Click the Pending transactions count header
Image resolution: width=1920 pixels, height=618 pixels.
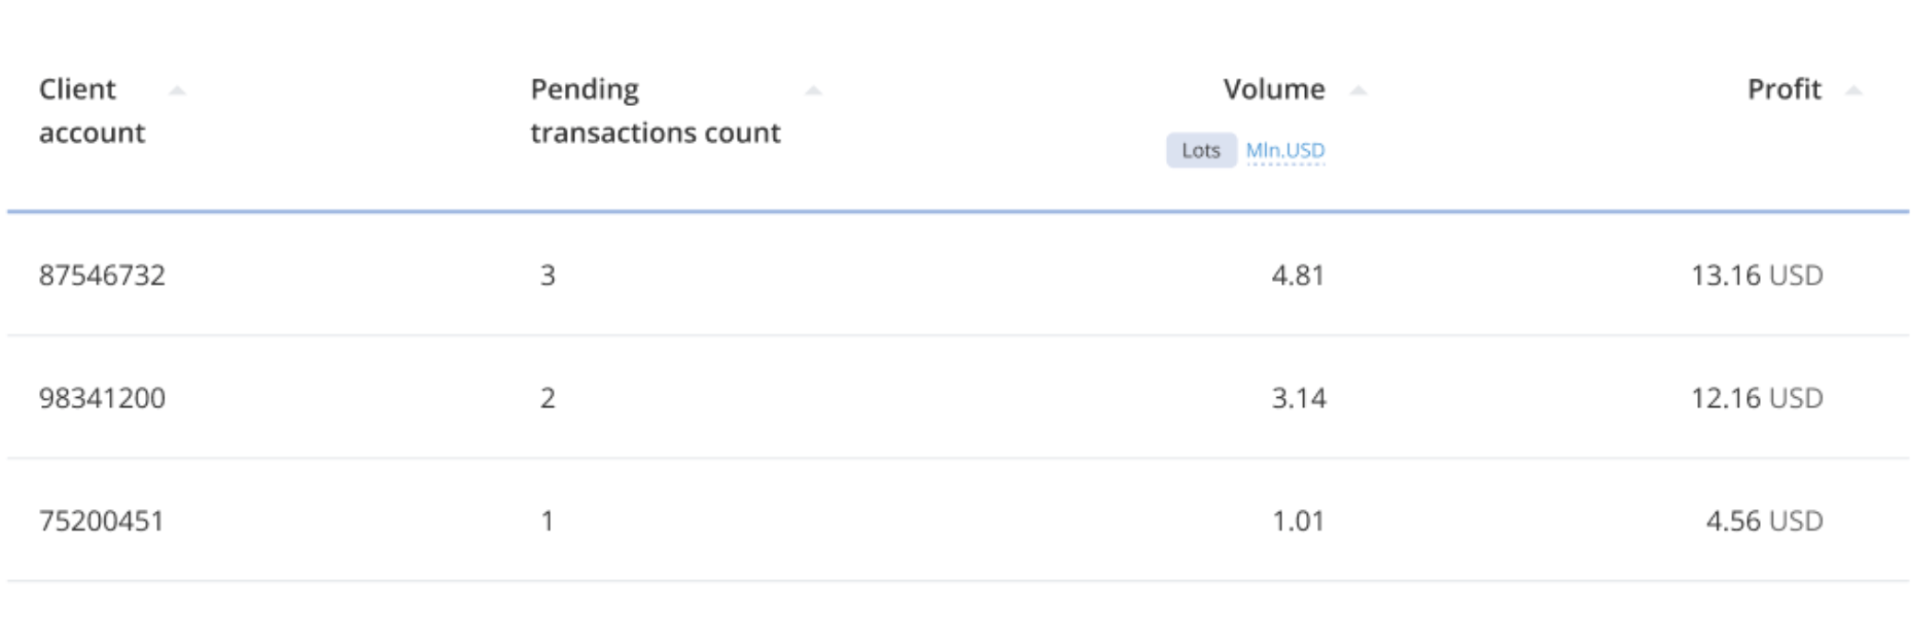(x=655, y=111)
